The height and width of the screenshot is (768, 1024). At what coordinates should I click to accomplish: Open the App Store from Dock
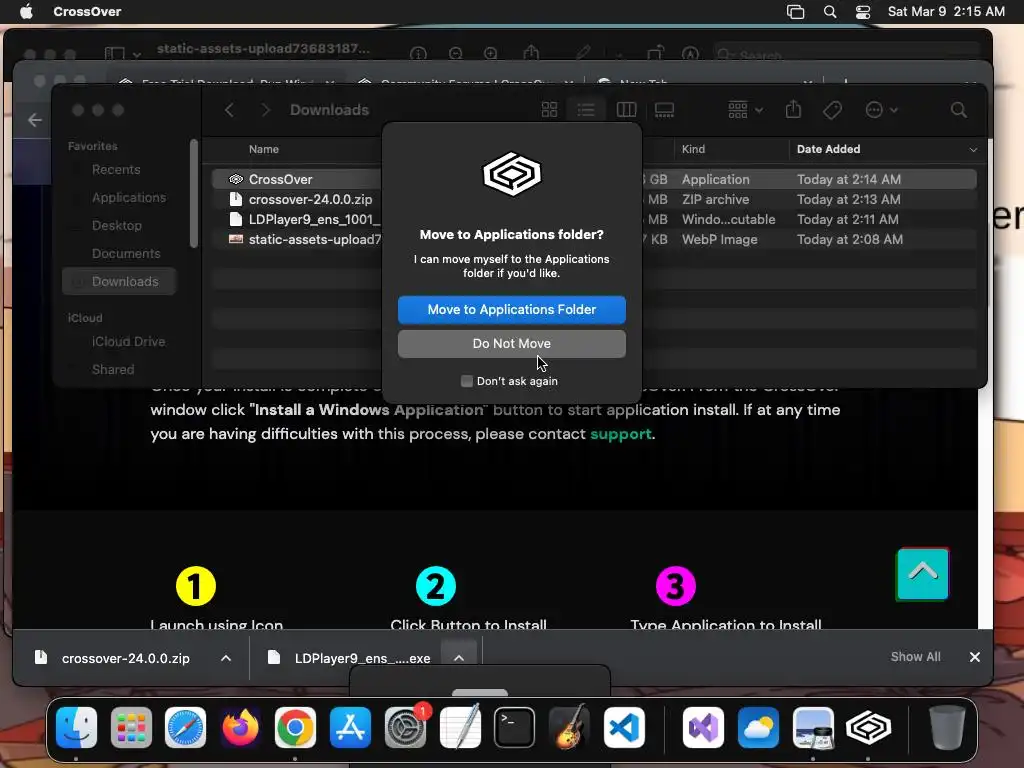350,727
